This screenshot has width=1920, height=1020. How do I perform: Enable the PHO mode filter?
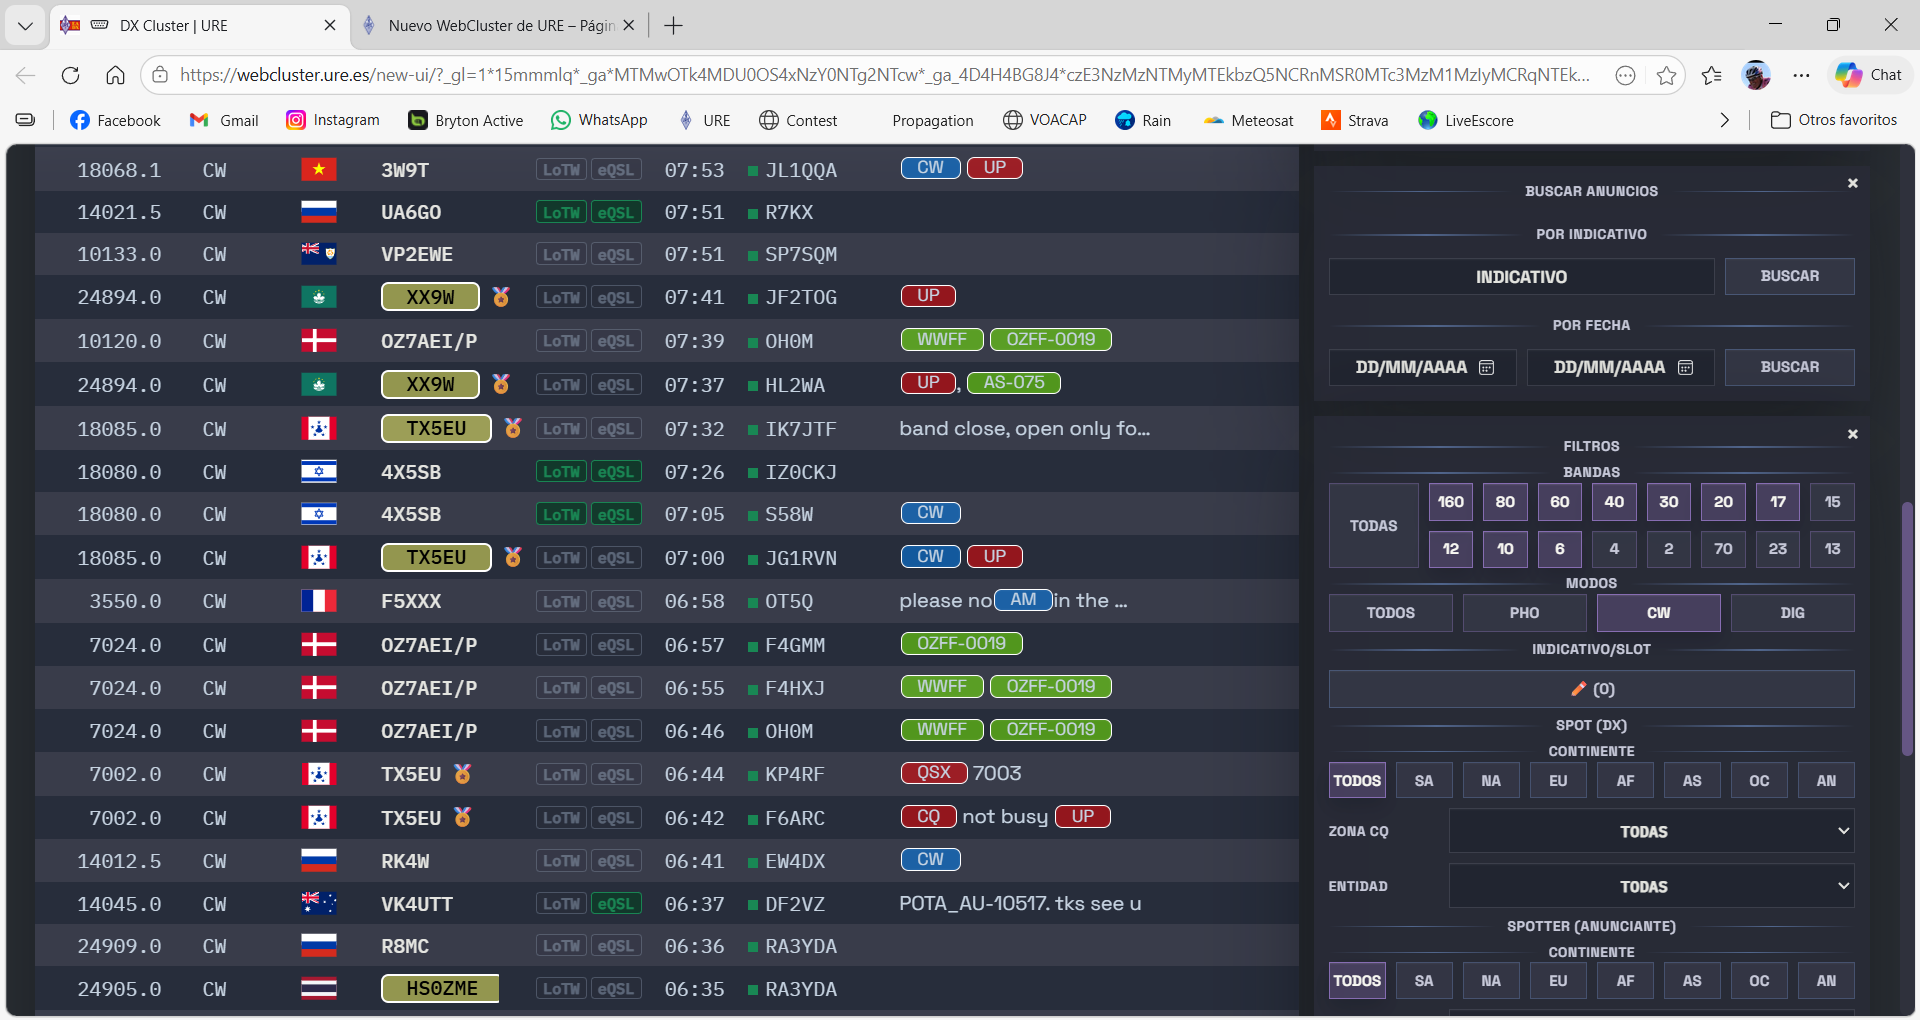[1524, 613]
